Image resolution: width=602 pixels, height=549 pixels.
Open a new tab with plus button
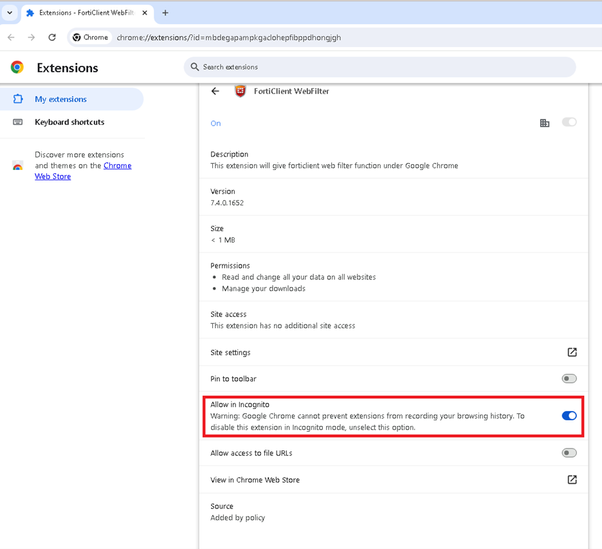(x=165, y=13)
